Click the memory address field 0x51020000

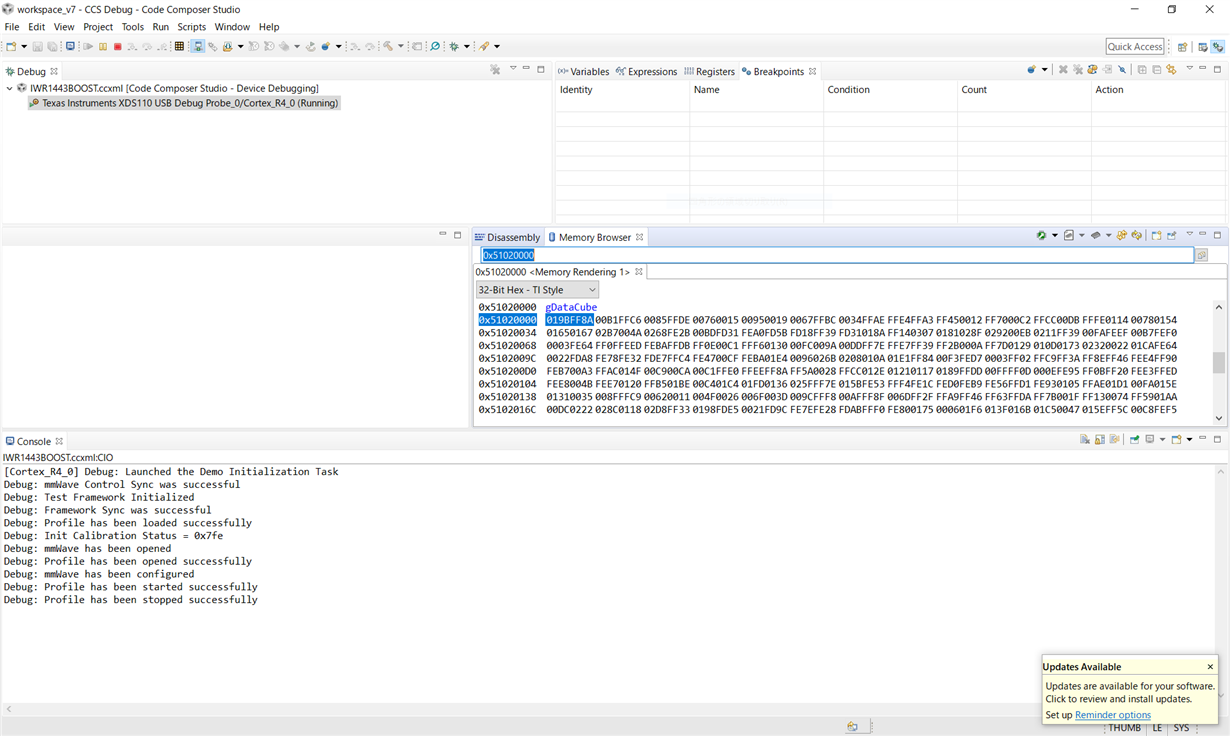(x=836, y=255)
